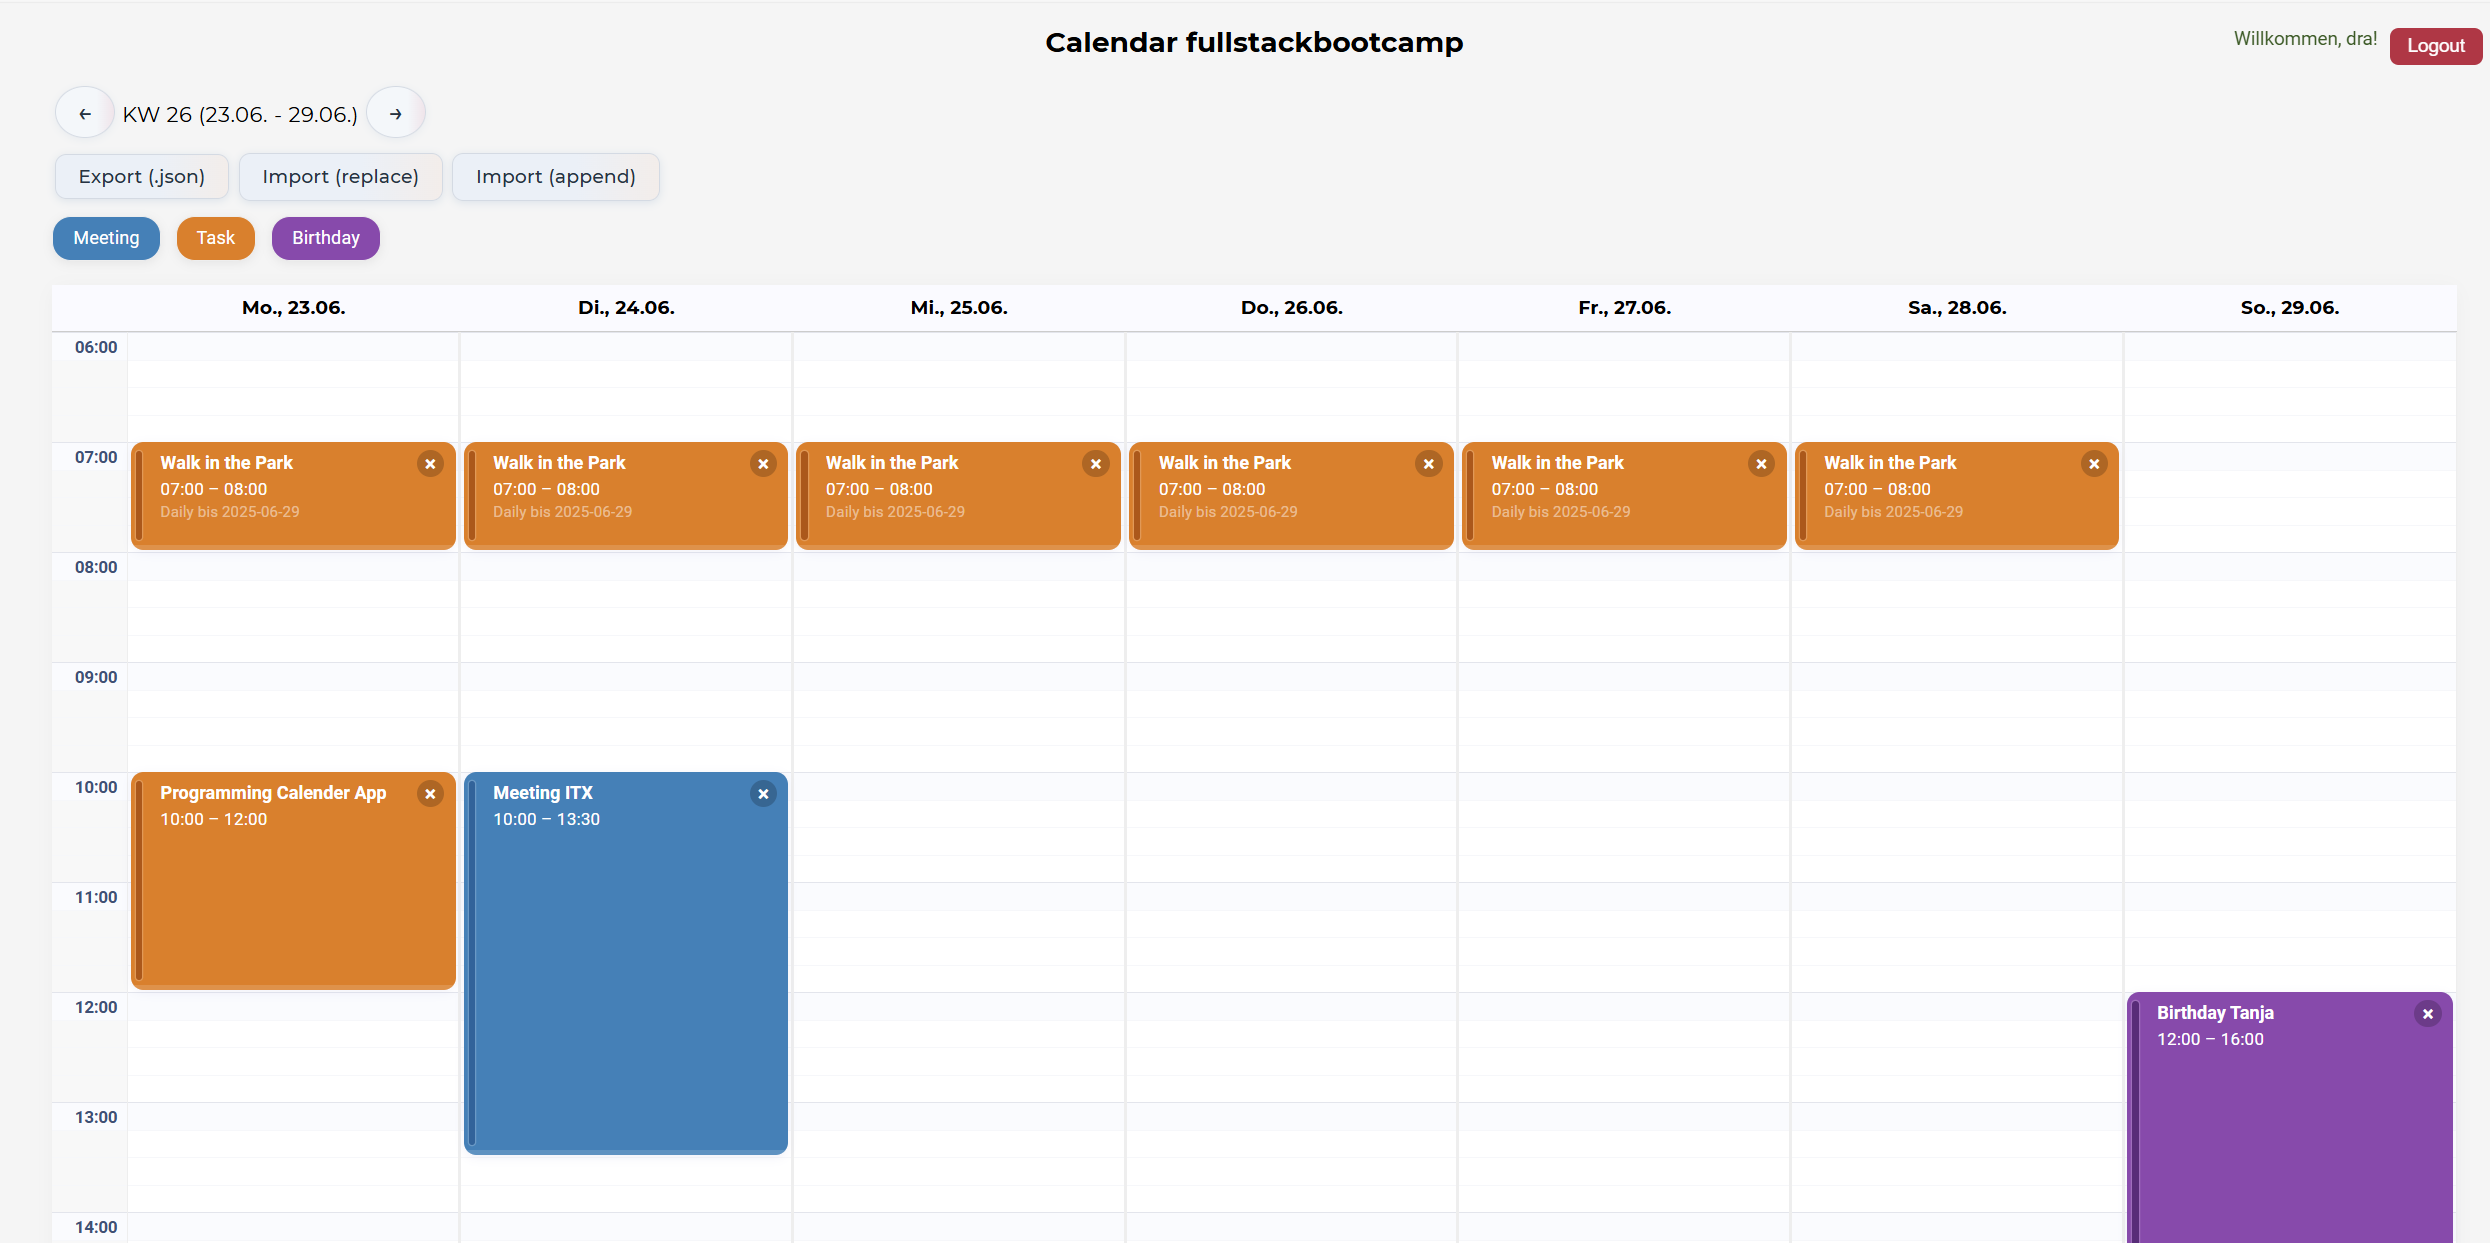Click the Calendar fullstackbootcamp title
2490x1243 pixels.
coord(1254,43)
